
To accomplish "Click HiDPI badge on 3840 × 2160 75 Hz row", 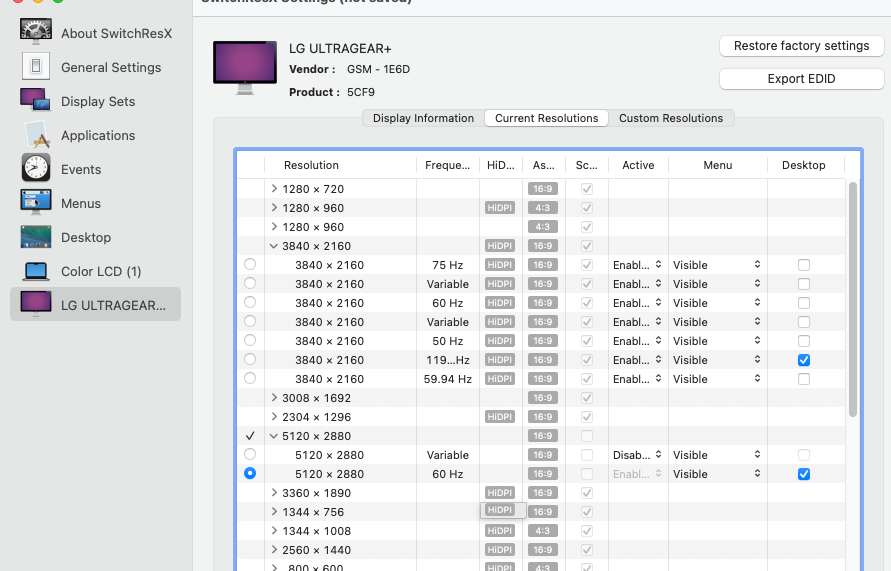I will [x=500, y=265].
